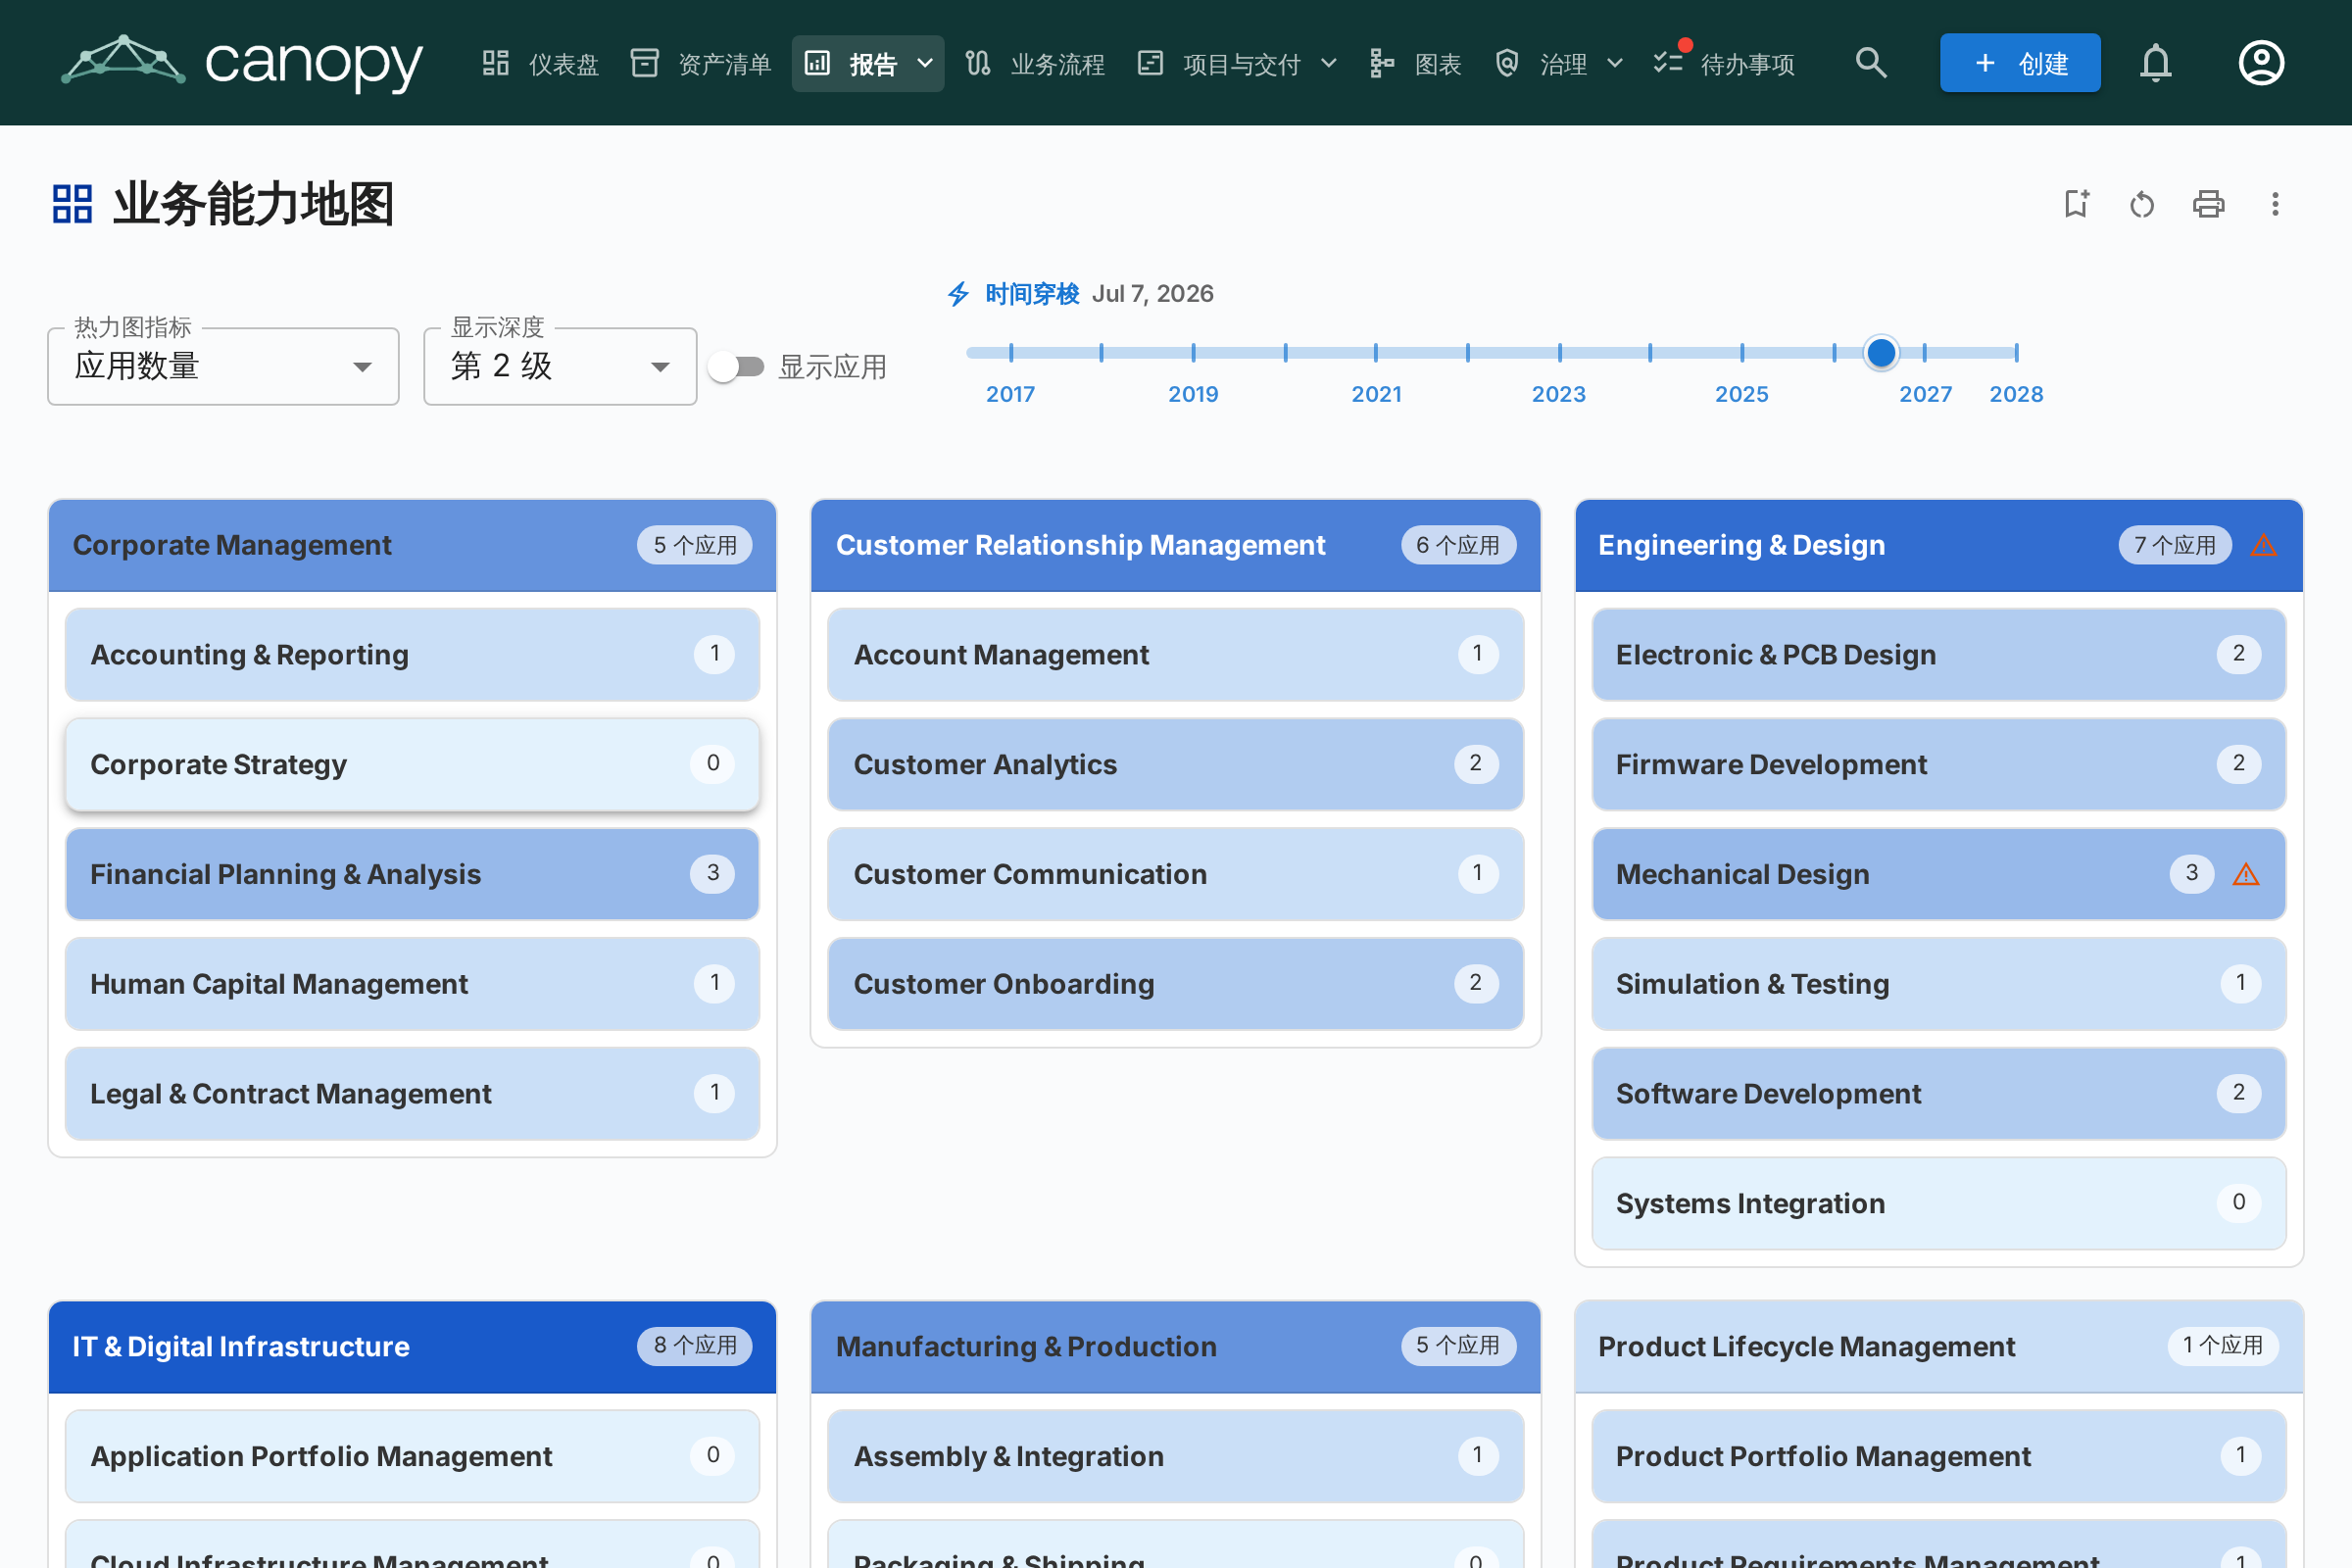Open notifications bell
Viewport: 2352px width, 1568px height.
(2156, 63)
